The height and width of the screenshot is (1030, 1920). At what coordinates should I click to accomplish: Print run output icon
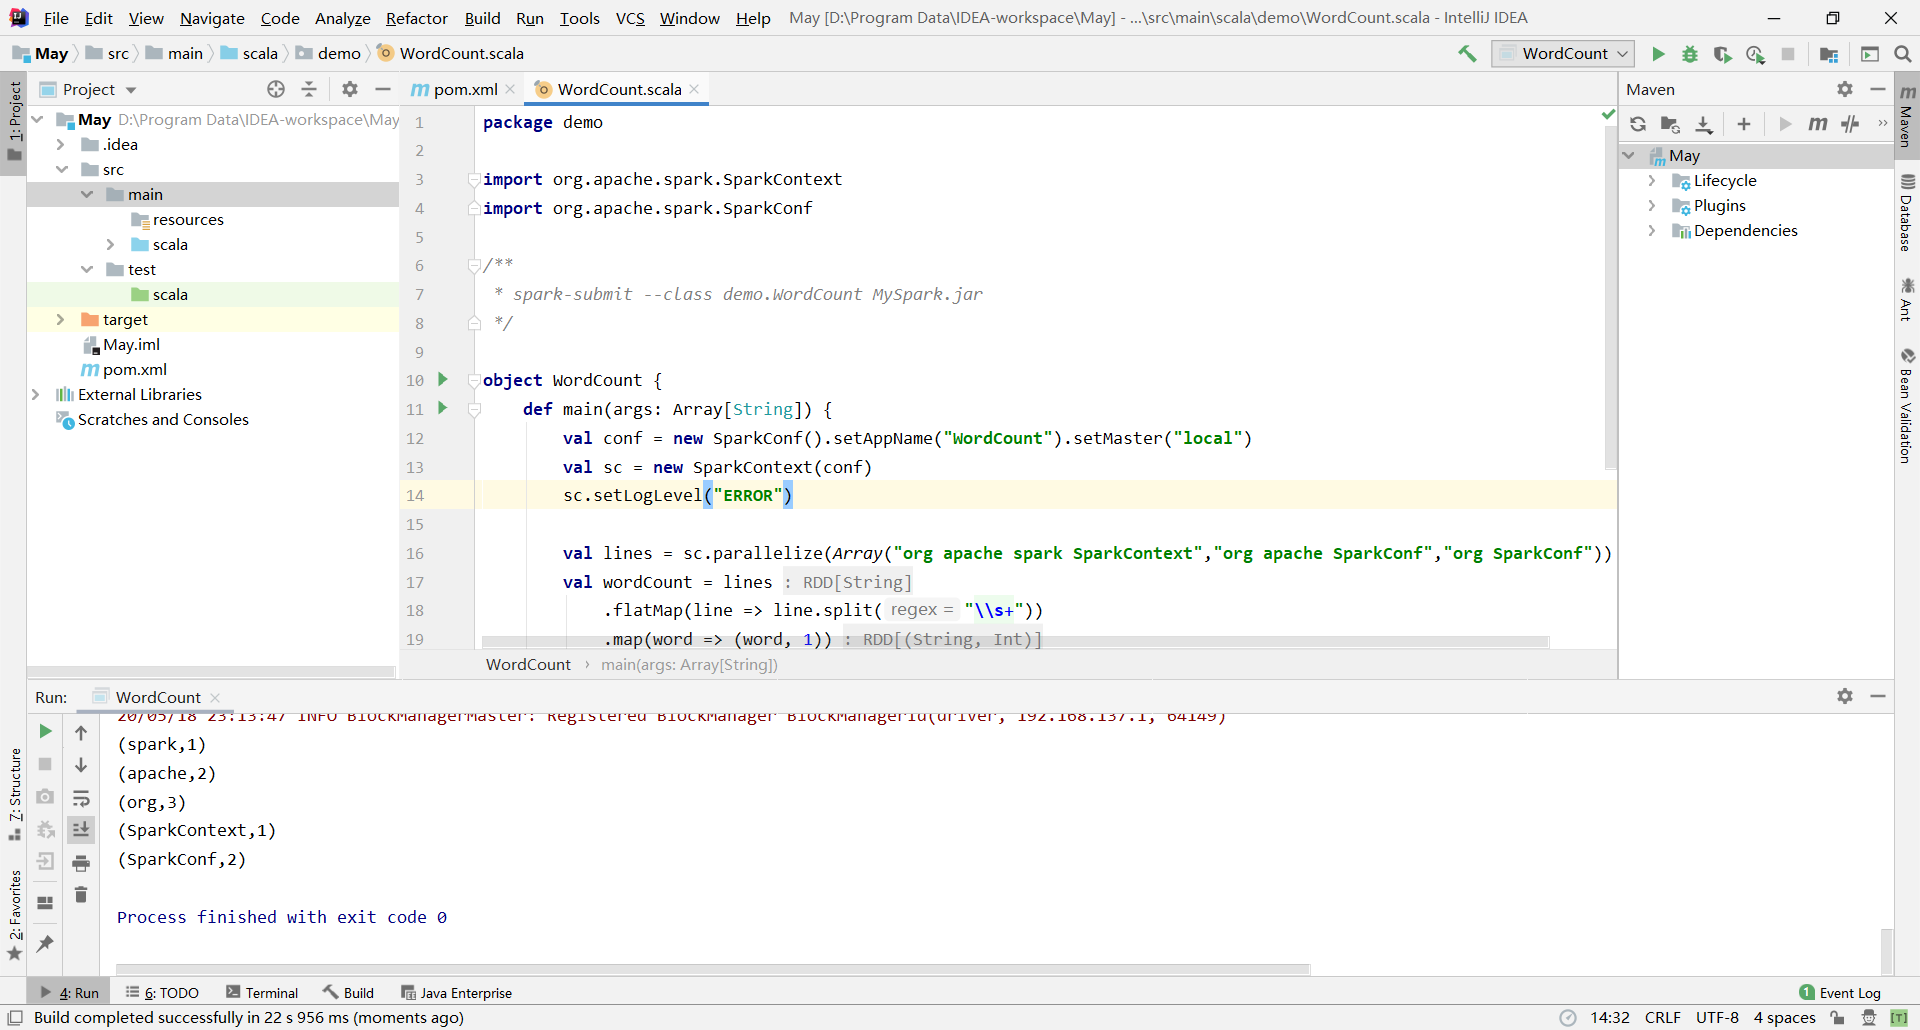click(81, 863)
